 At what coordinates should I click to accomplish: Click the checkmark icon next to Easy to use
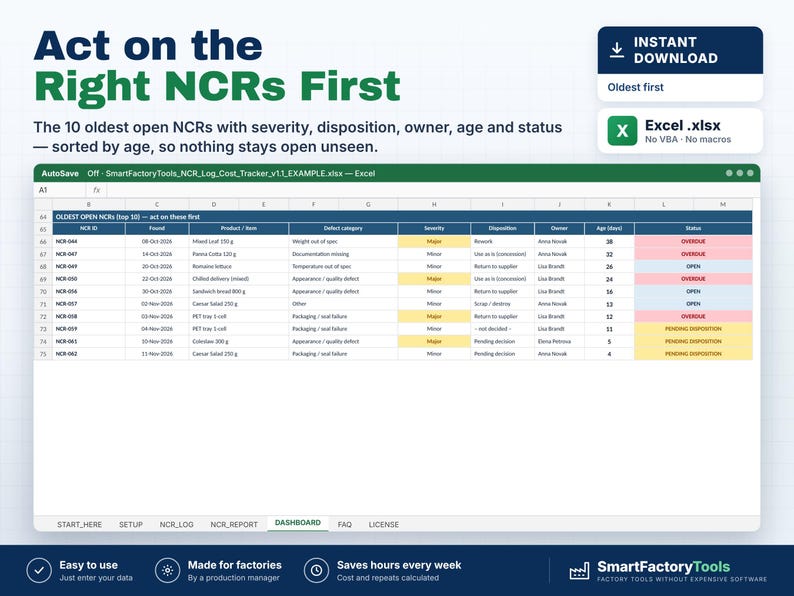tap(39, 570)
